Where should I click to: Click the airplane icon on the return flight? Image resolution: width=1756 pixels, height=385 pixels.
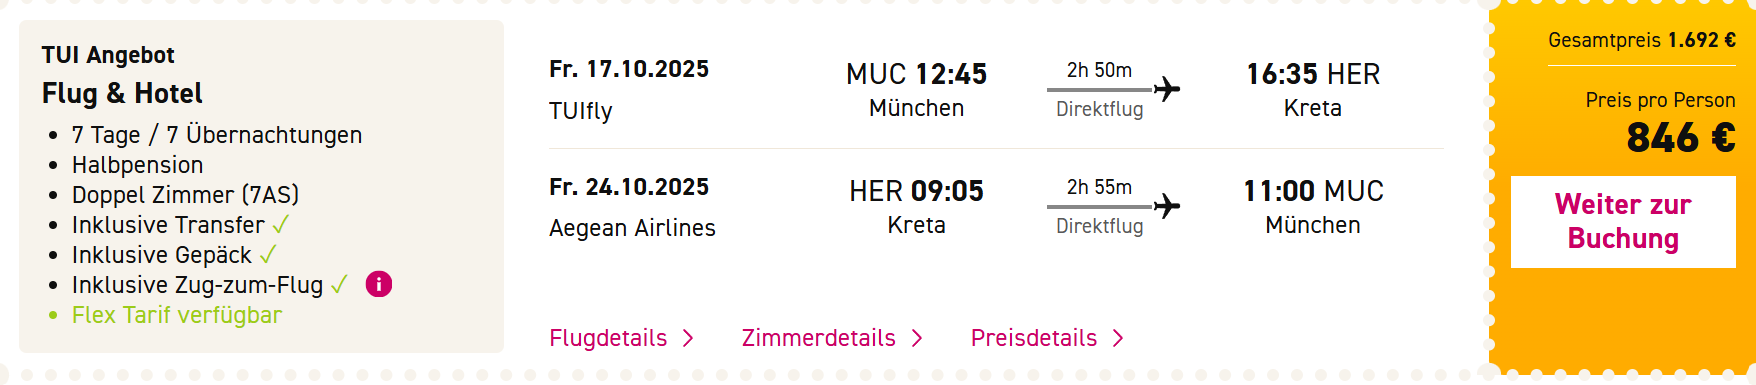click(x=1167, y=206)
